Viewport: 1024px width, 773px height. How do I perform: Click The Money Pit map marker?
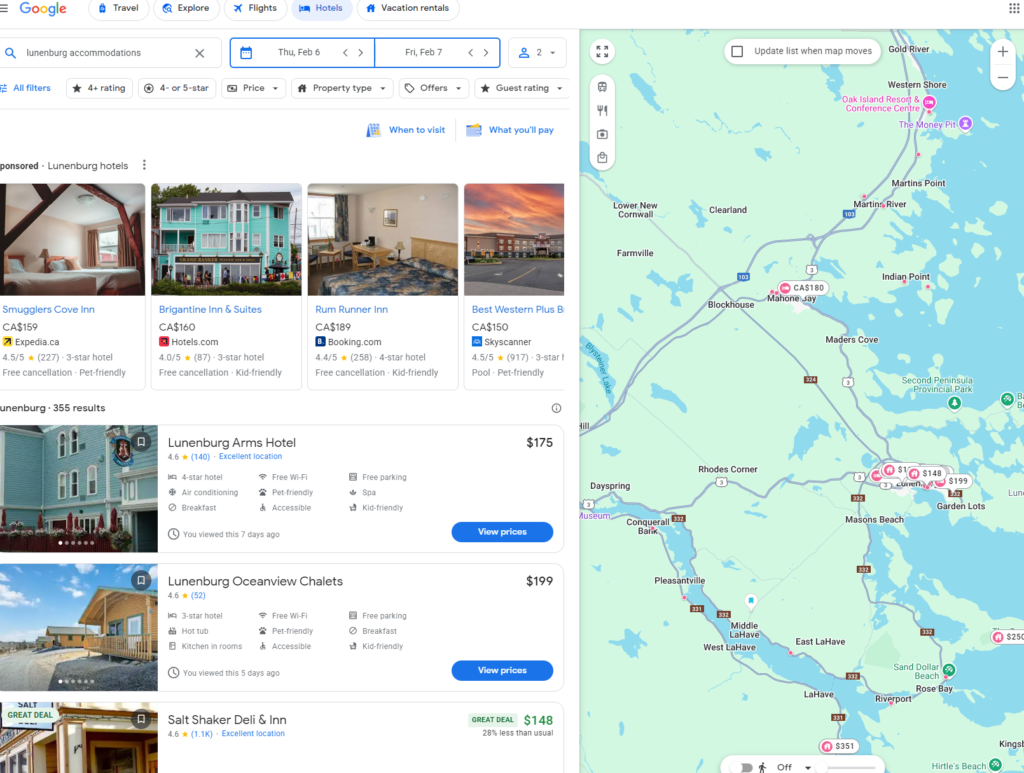[x=965, y=123]
